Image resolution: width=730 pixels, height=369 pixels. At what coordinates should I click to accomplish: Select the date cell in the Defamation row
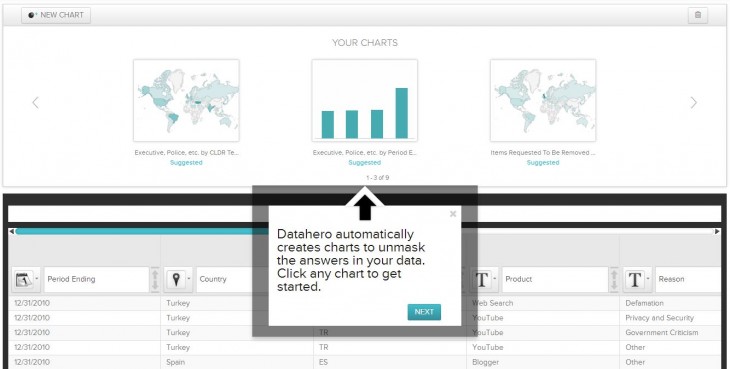(x=85, y=303)
